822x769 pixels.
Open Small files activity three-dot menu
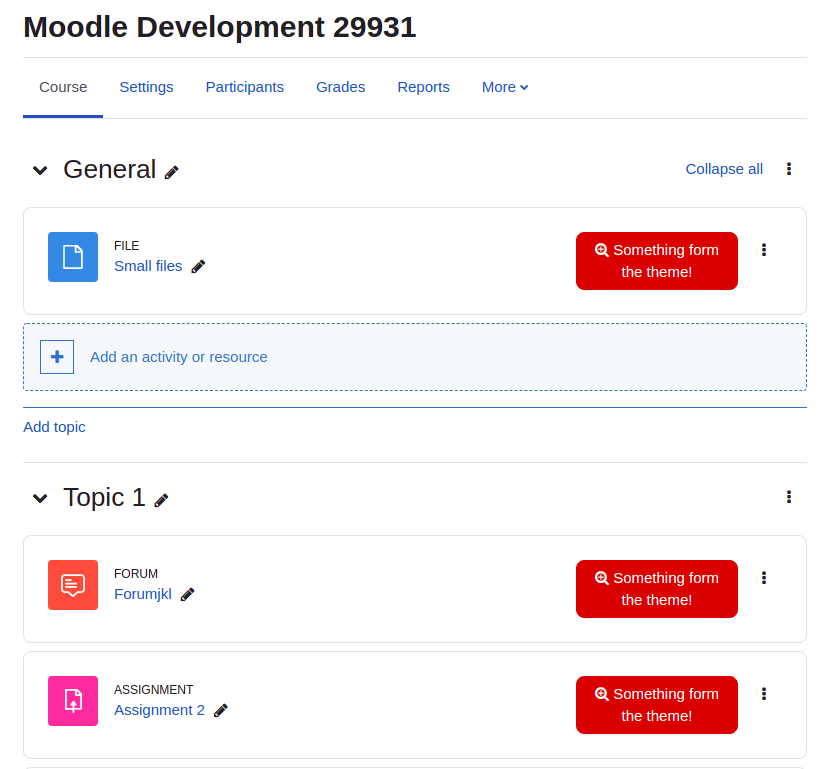[764, 250]
